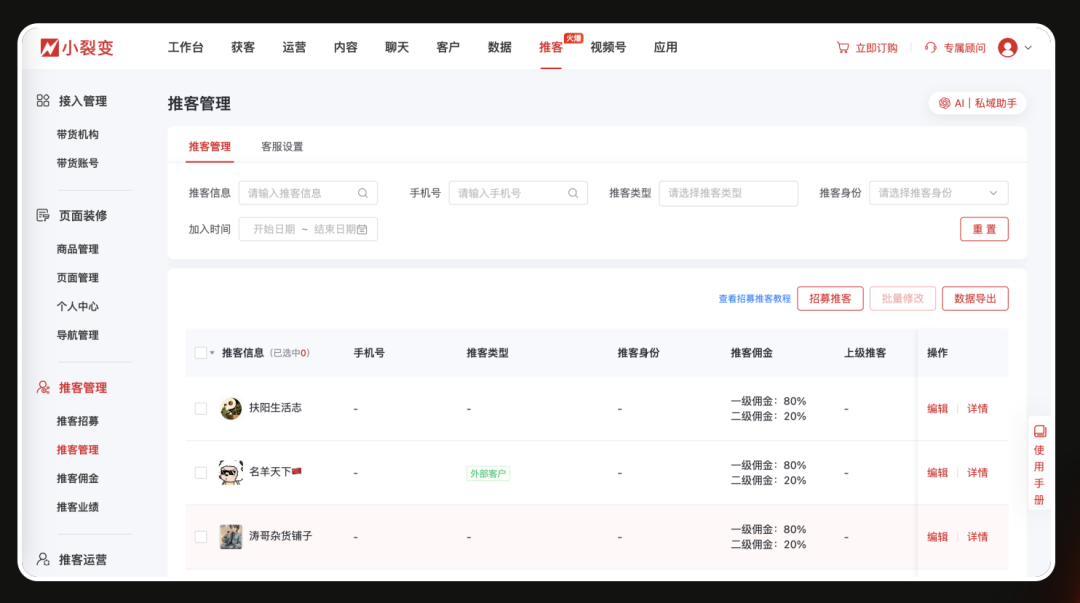Click the 接入管理 grid icon in sidebar
The width and height of the screenshot is (1080, 603).
42,100
